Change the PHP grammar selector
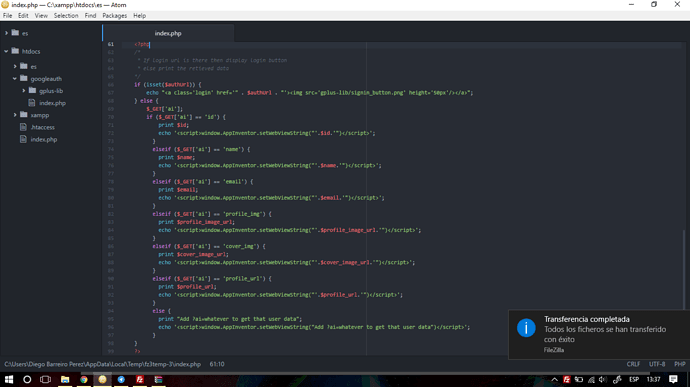The height and width of the screenshot is (387, 690). pos(680,364)
